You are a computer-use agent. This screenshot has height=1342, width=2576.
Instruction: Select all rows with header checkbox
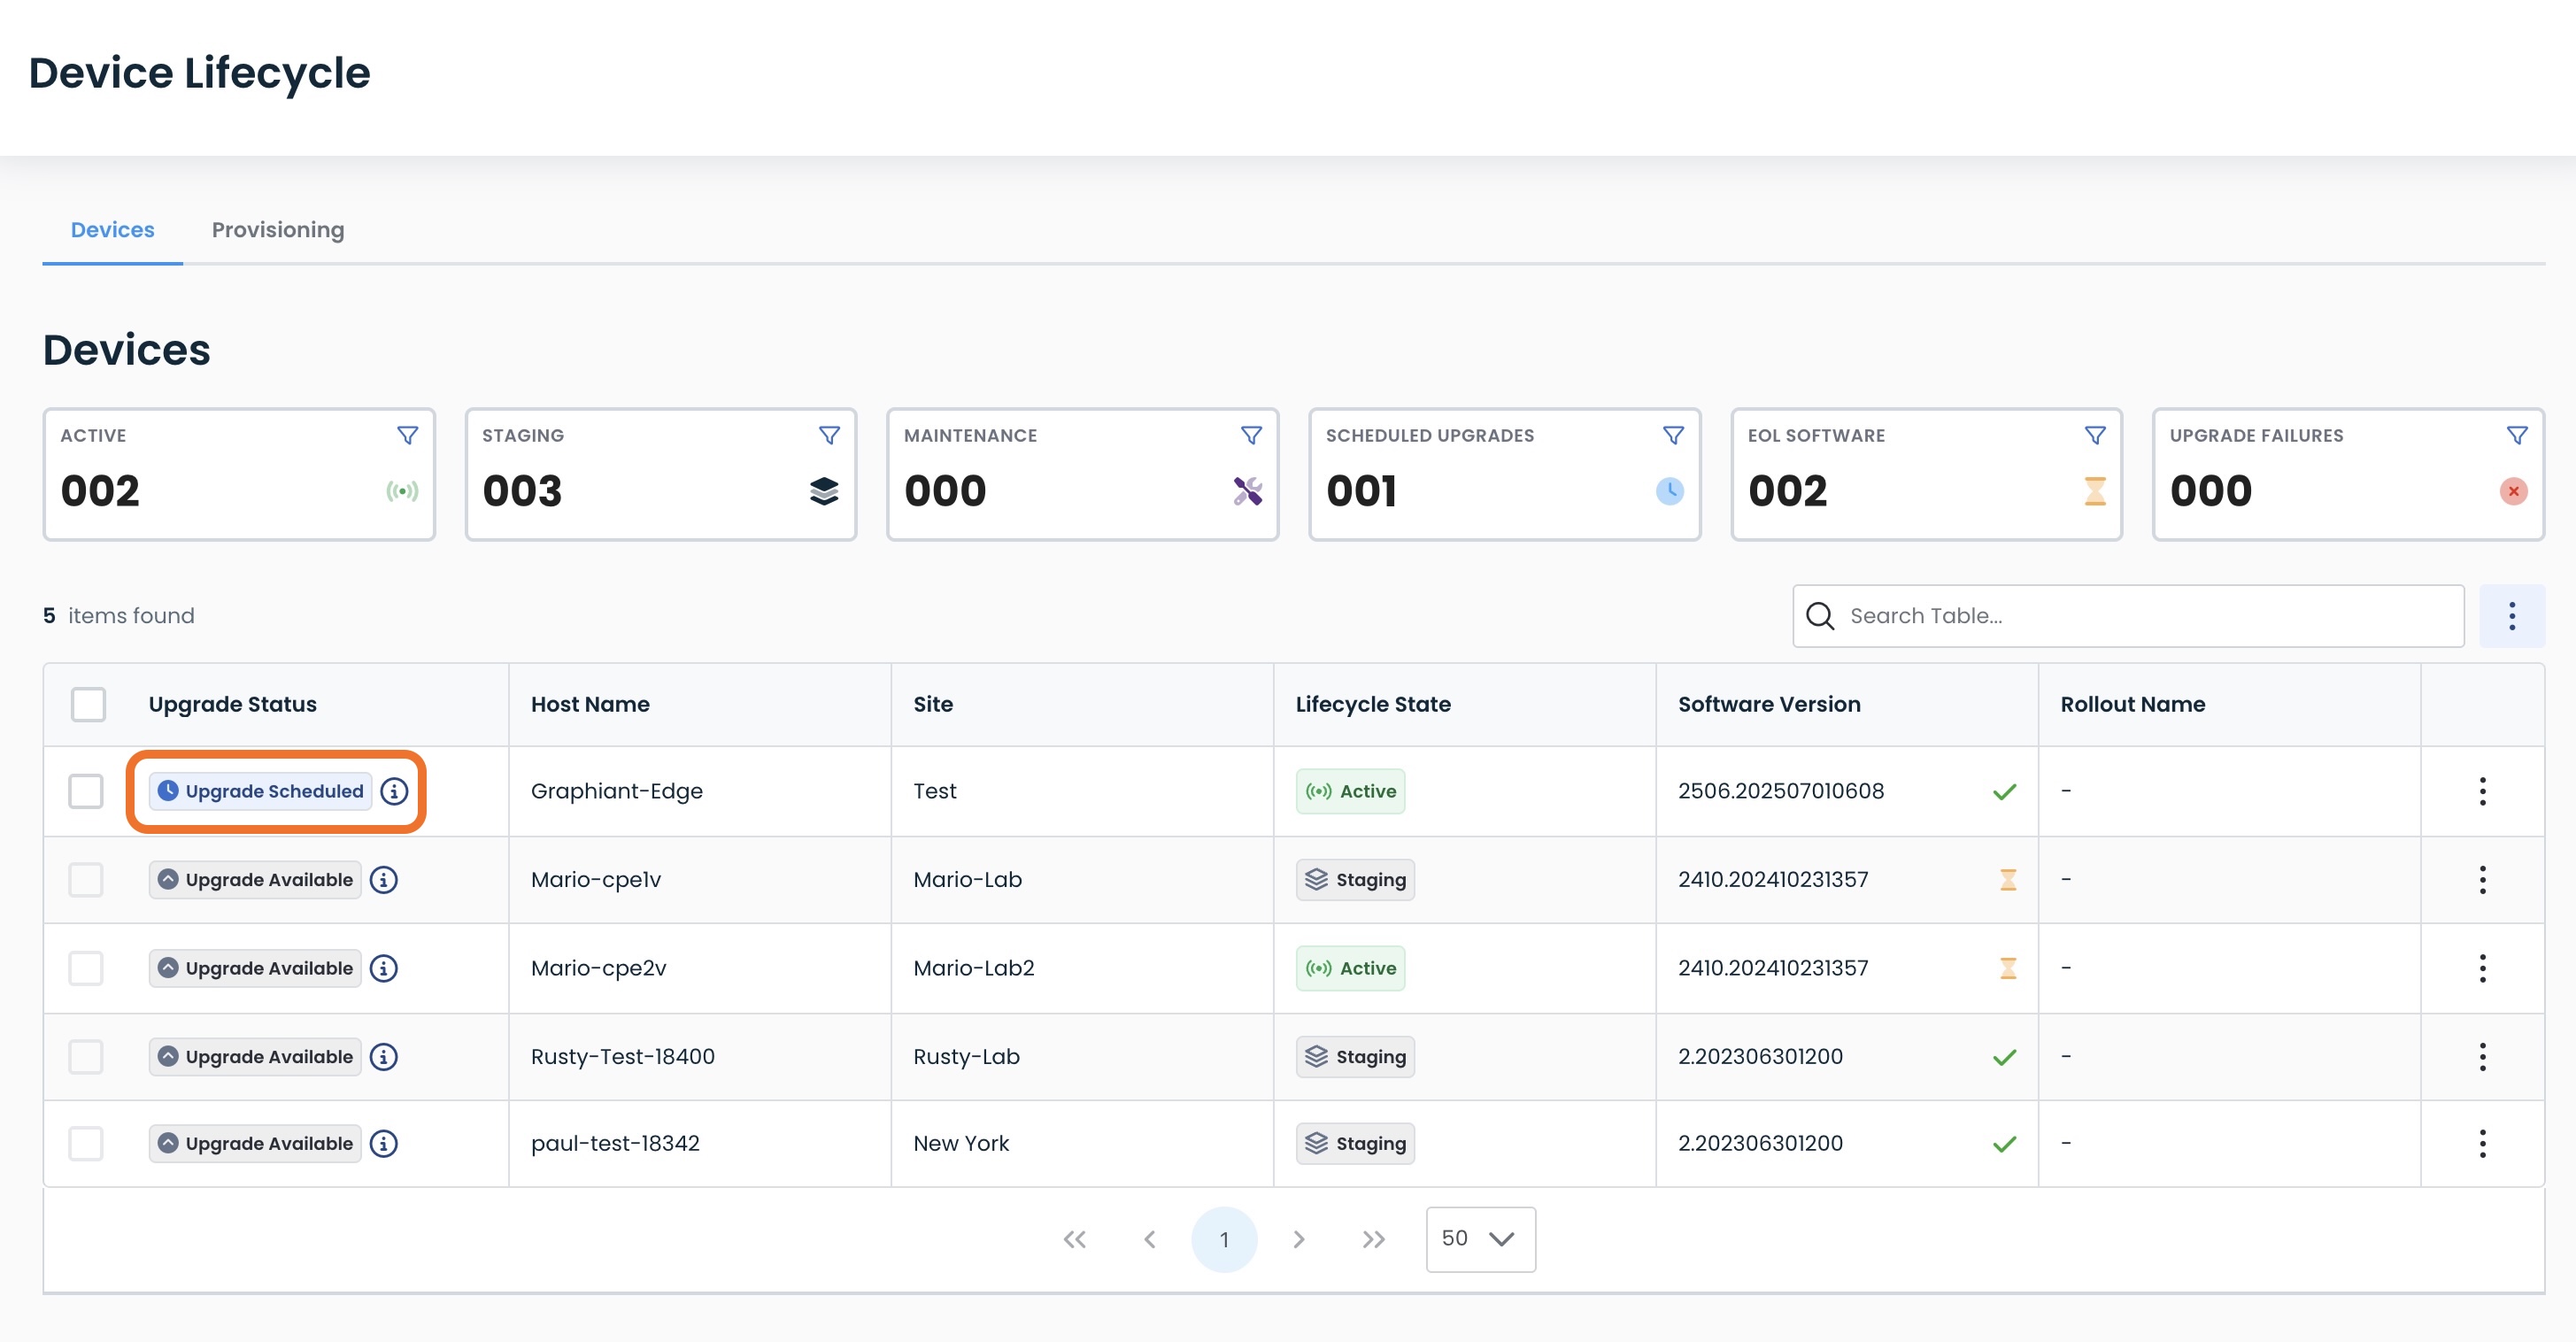88,704
